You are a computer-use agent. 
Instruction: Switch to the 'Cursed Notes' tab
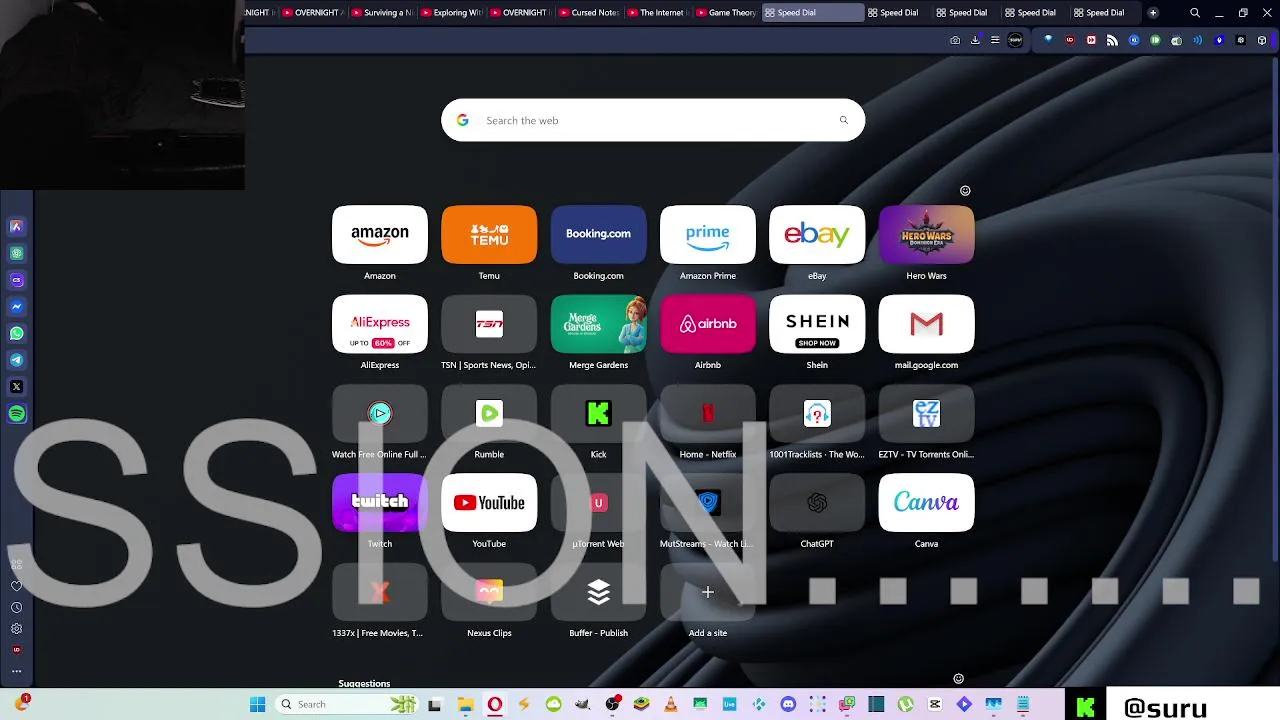(x=588, y=13)
